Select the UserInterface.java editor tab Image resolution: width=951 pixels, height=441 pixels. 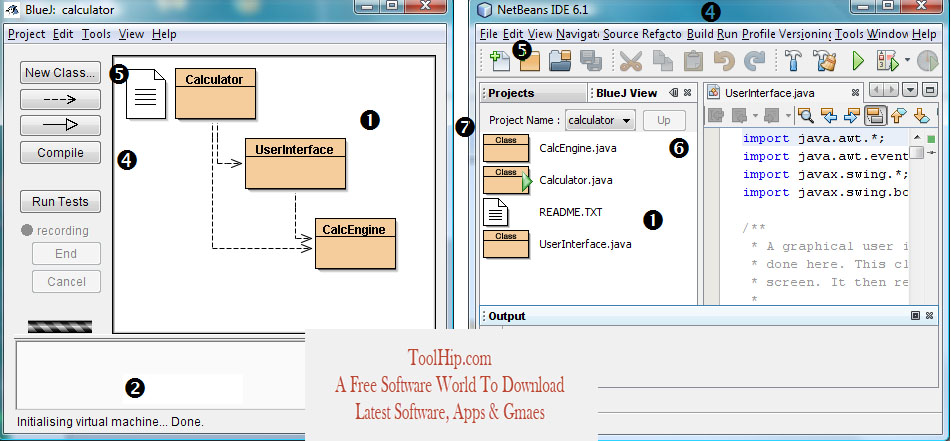click(770, 93)
